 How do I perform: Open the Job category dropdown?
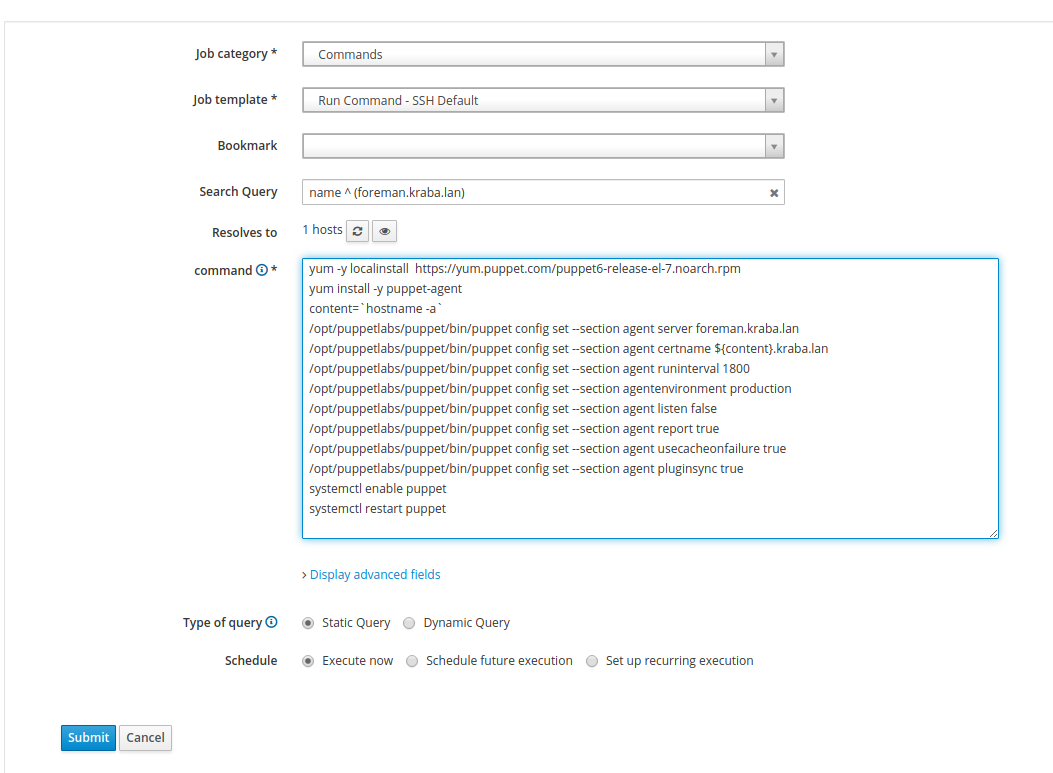tap(543, 54)
